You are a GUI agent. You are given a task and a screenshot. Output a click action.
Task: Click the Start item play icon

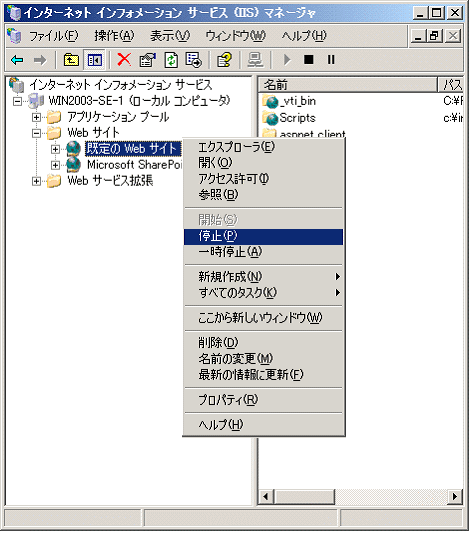point(287,60)
